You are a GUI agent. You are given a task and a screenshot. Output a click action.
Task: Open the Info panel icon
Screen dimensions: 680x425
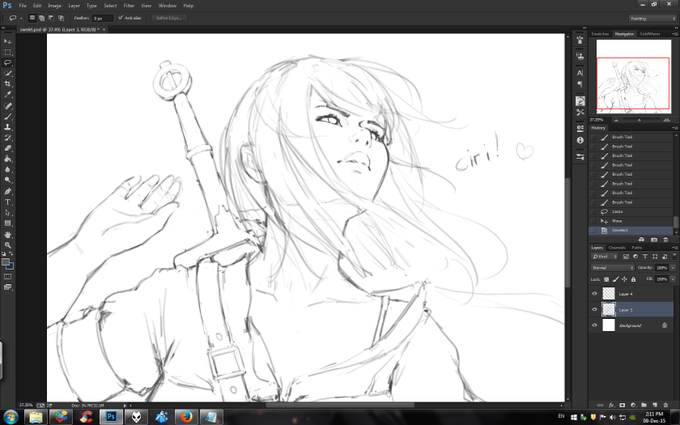coord(580,141)
